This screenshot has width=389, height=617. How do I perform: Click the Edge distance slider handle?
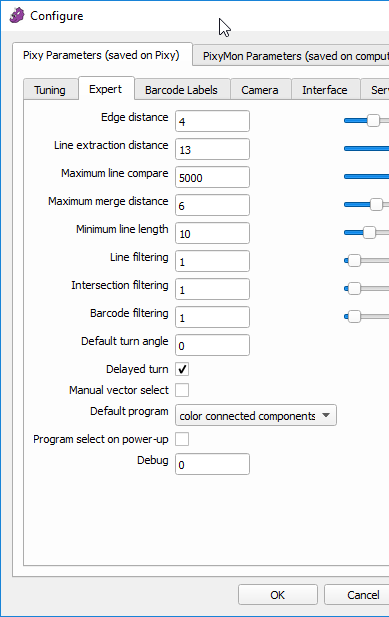tap(373, 120)
